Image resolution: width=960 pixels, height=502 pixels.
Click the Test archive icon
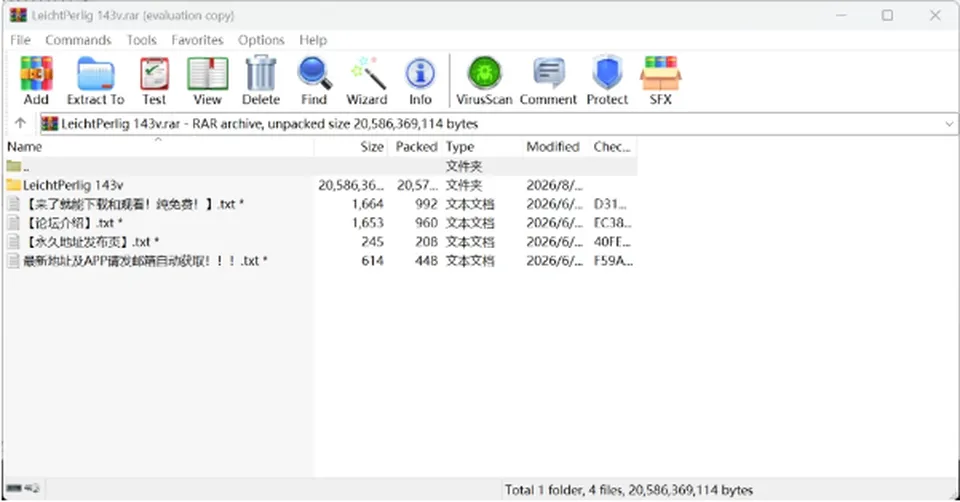[x=154, y=73]
